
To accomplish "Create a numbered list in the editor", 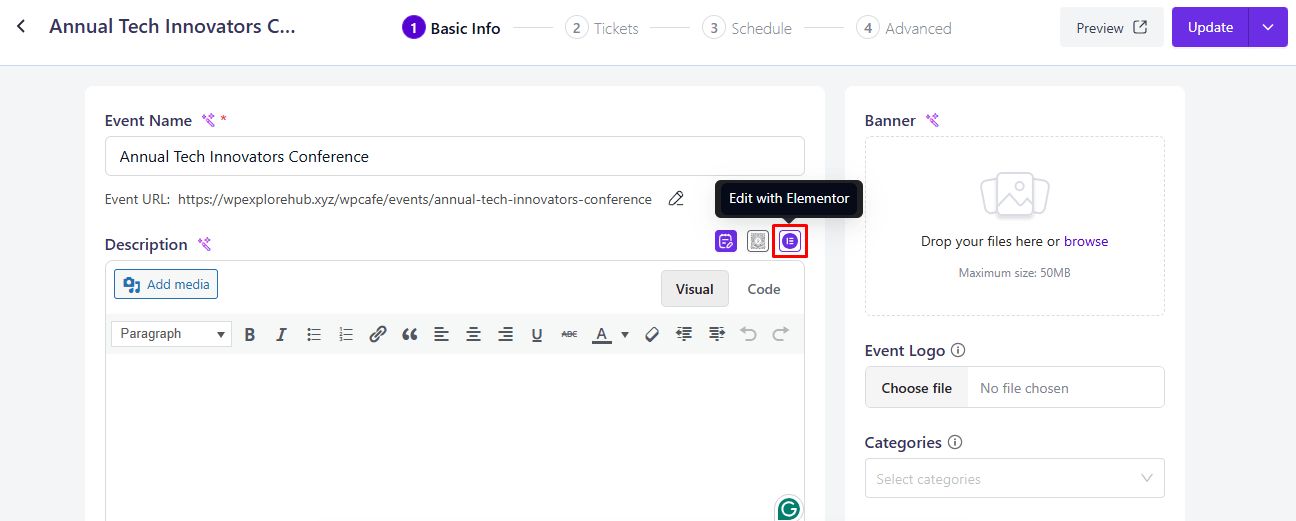I will tap(346, 335).
